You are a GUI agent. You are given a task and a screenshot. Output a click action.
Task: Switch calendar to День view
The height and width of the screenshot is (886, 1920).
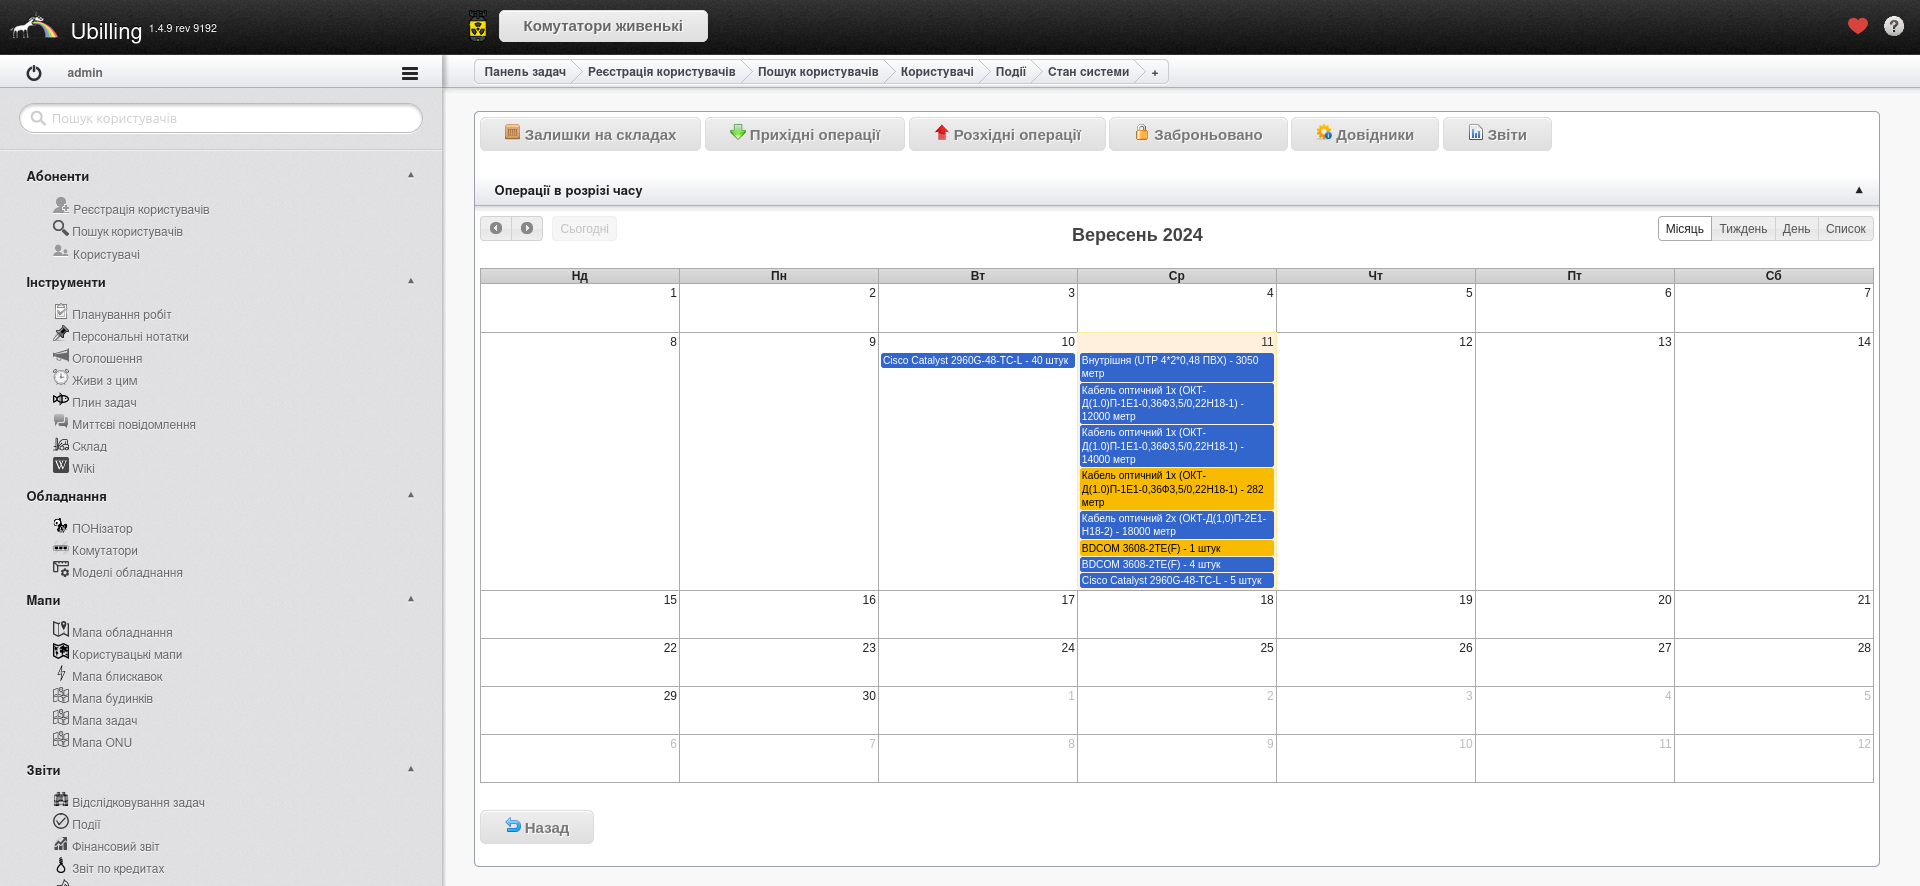pos(1795,229)
